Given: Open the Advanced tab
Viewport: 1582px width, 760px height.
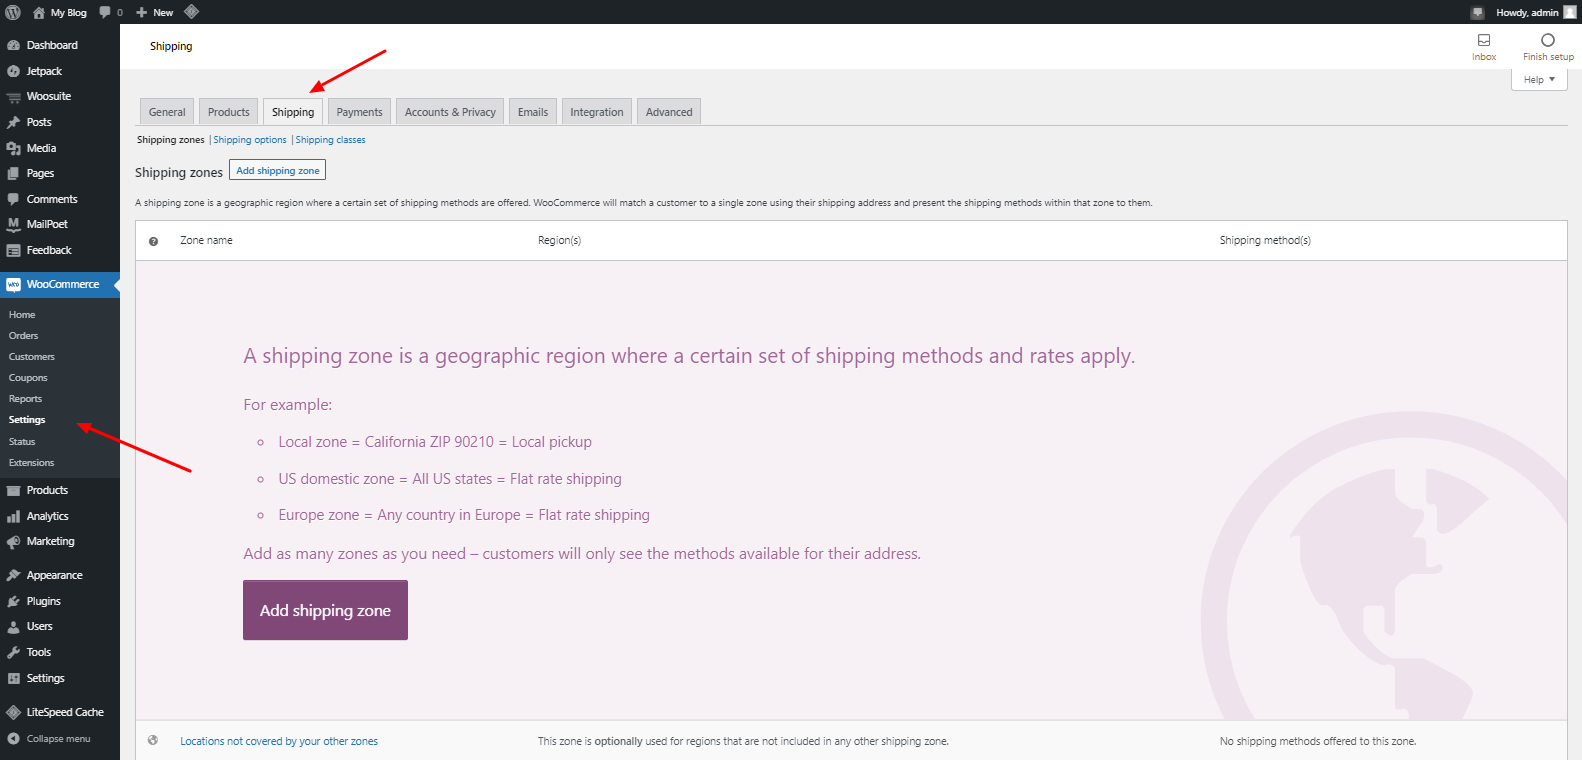Looking at the screenshot, I should (669, 112).
